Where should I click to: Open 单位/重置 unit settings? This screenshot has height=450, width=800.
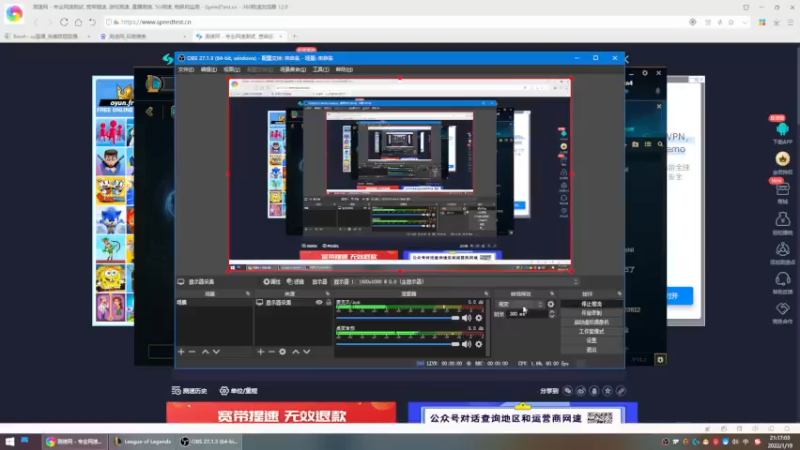coord(238,391)
